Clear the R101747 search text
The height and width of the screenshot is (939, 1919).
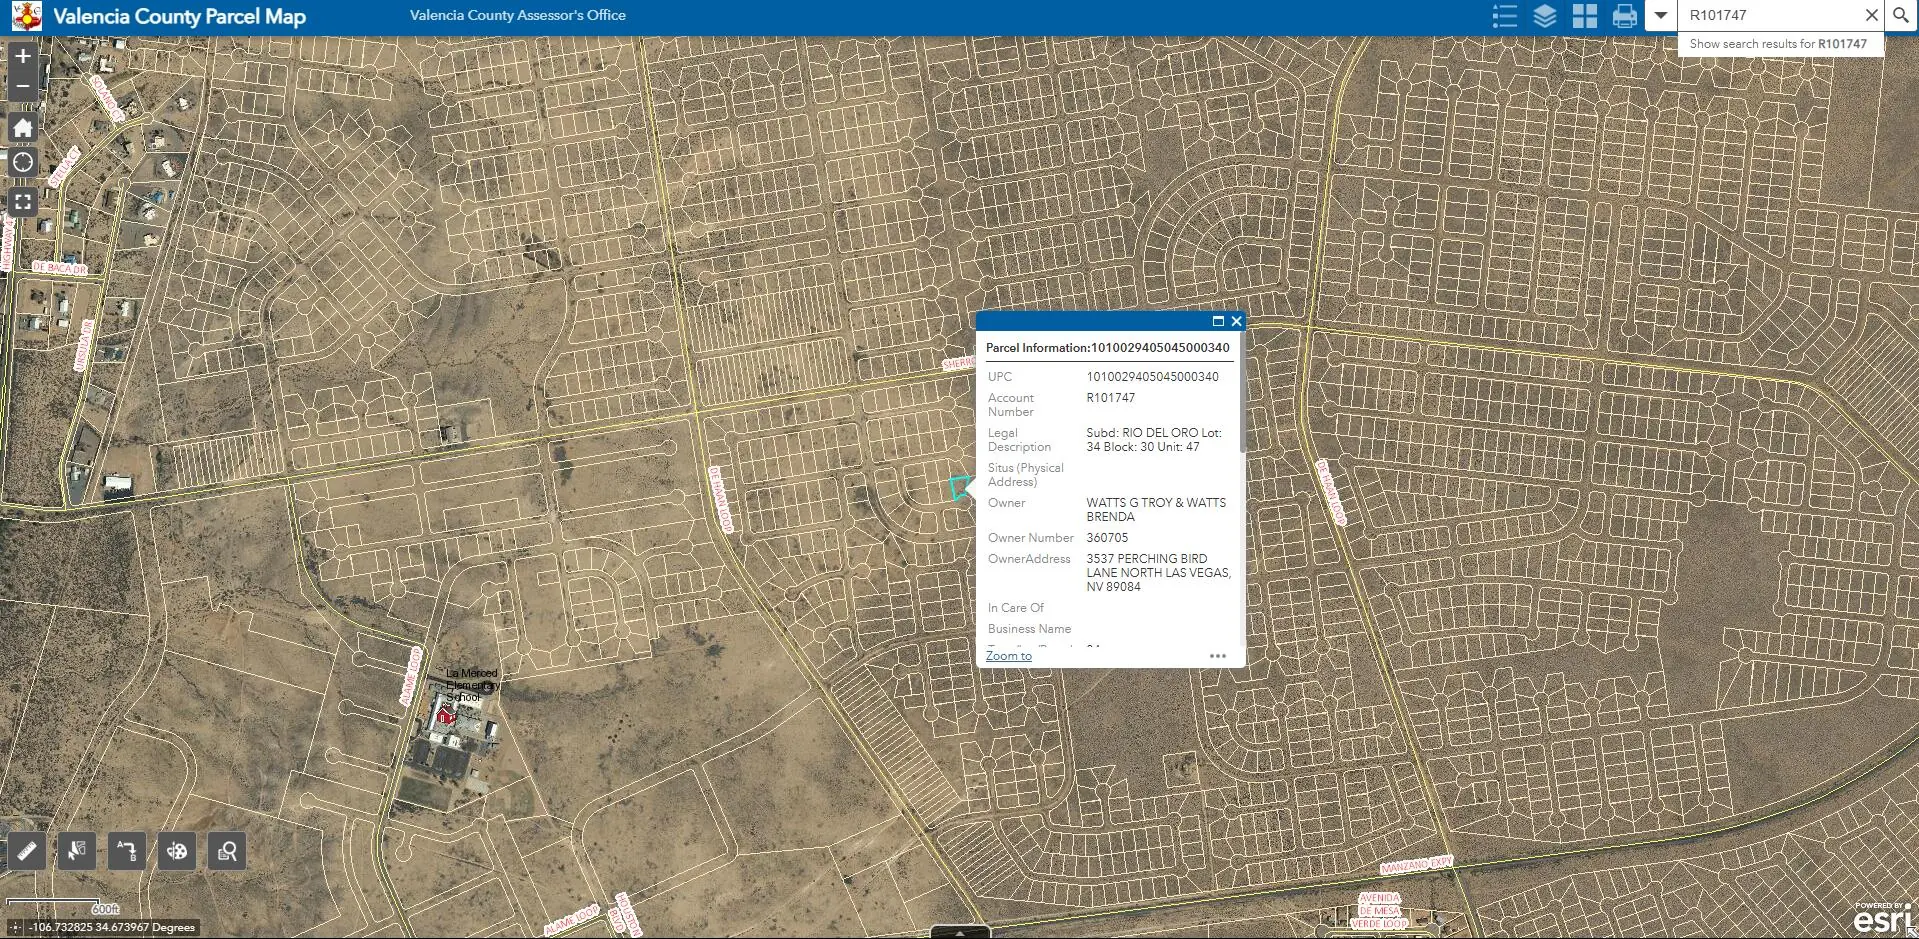[1871, 15]
